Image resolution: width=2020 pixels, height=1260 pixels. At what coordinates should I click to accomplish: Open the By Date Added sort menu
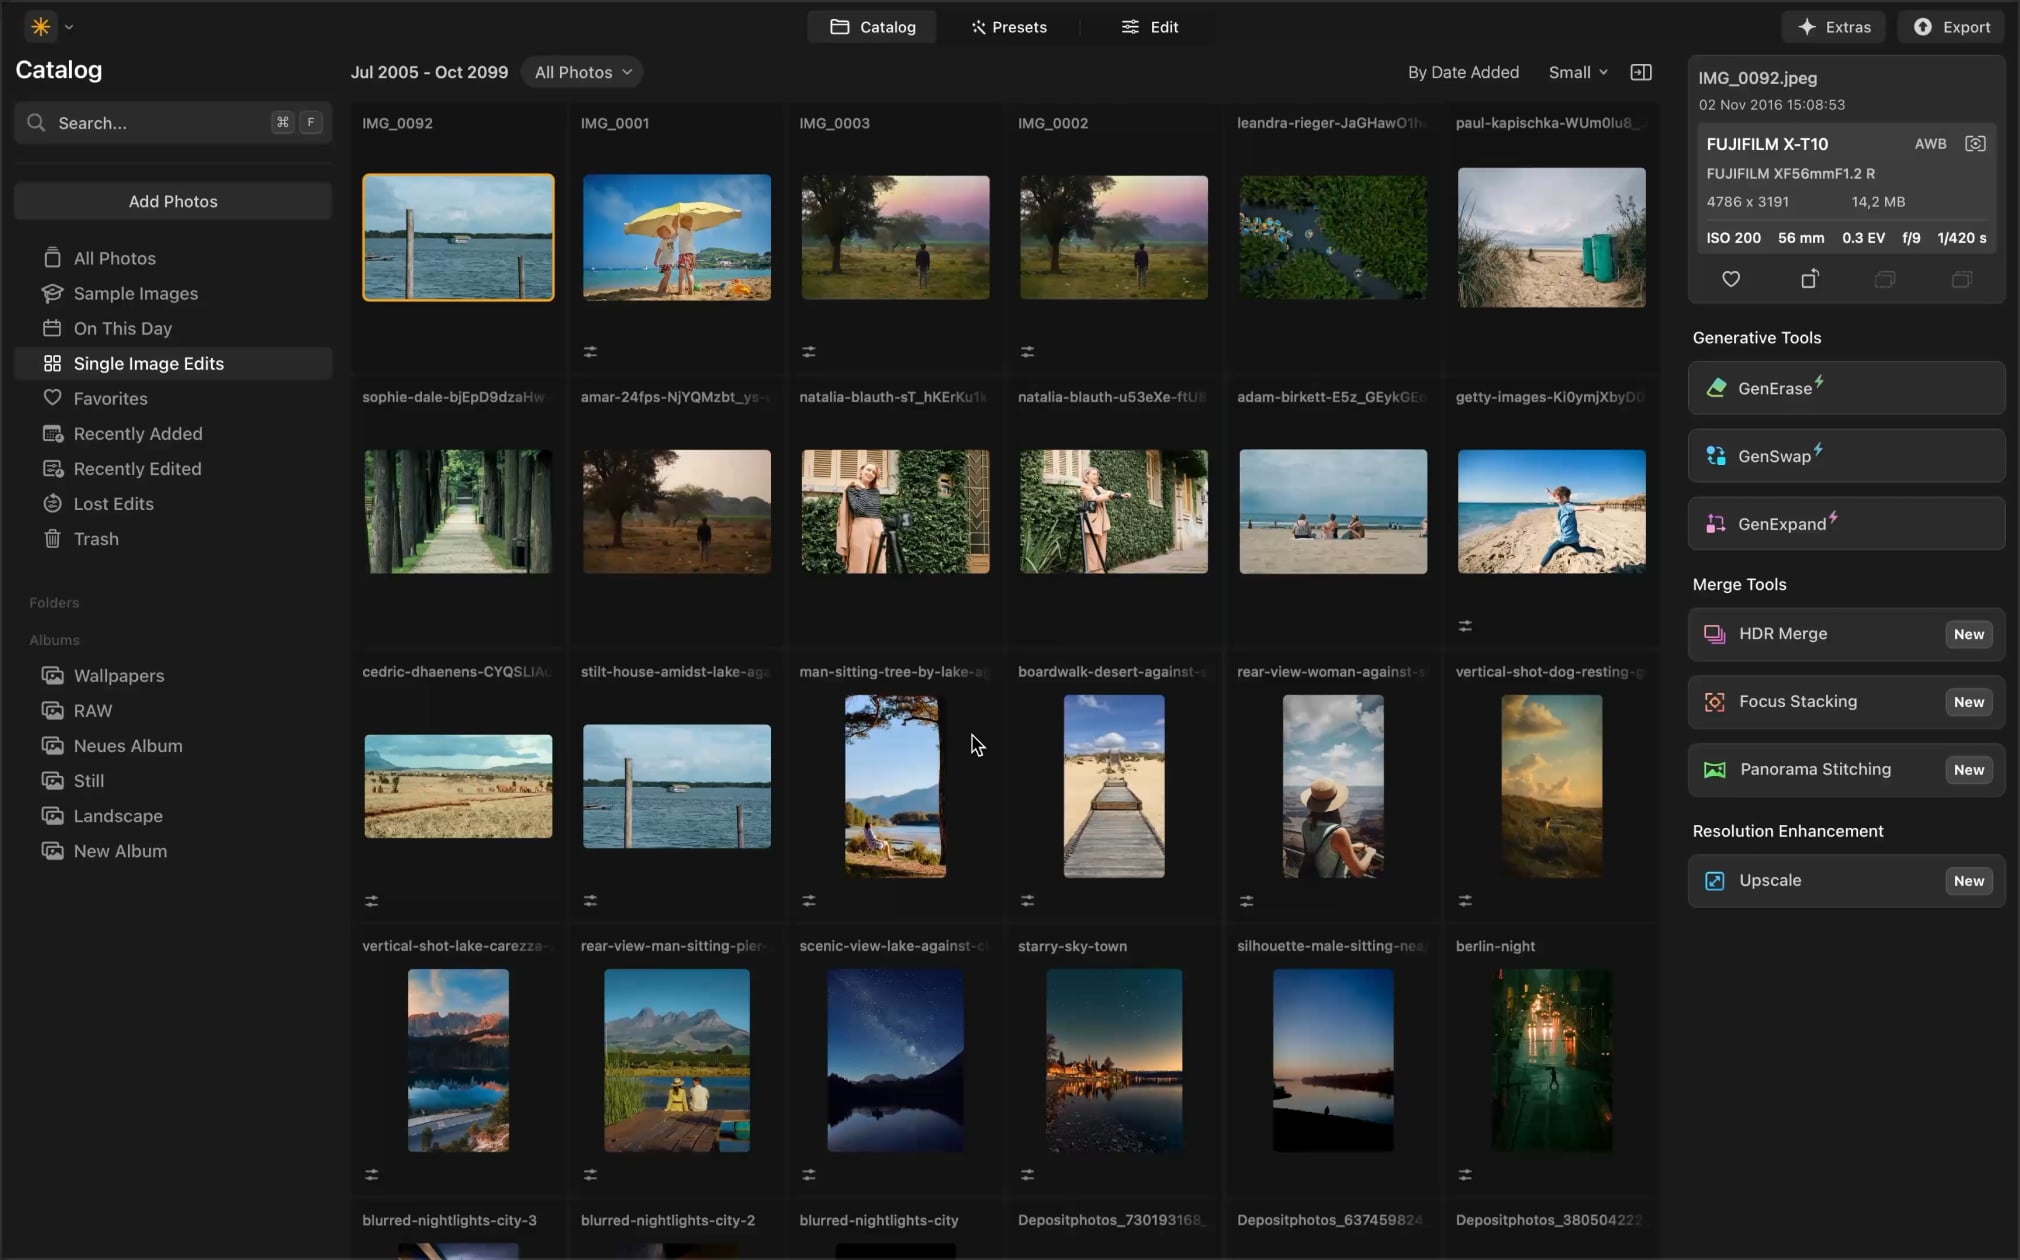tap(1463, 72)
